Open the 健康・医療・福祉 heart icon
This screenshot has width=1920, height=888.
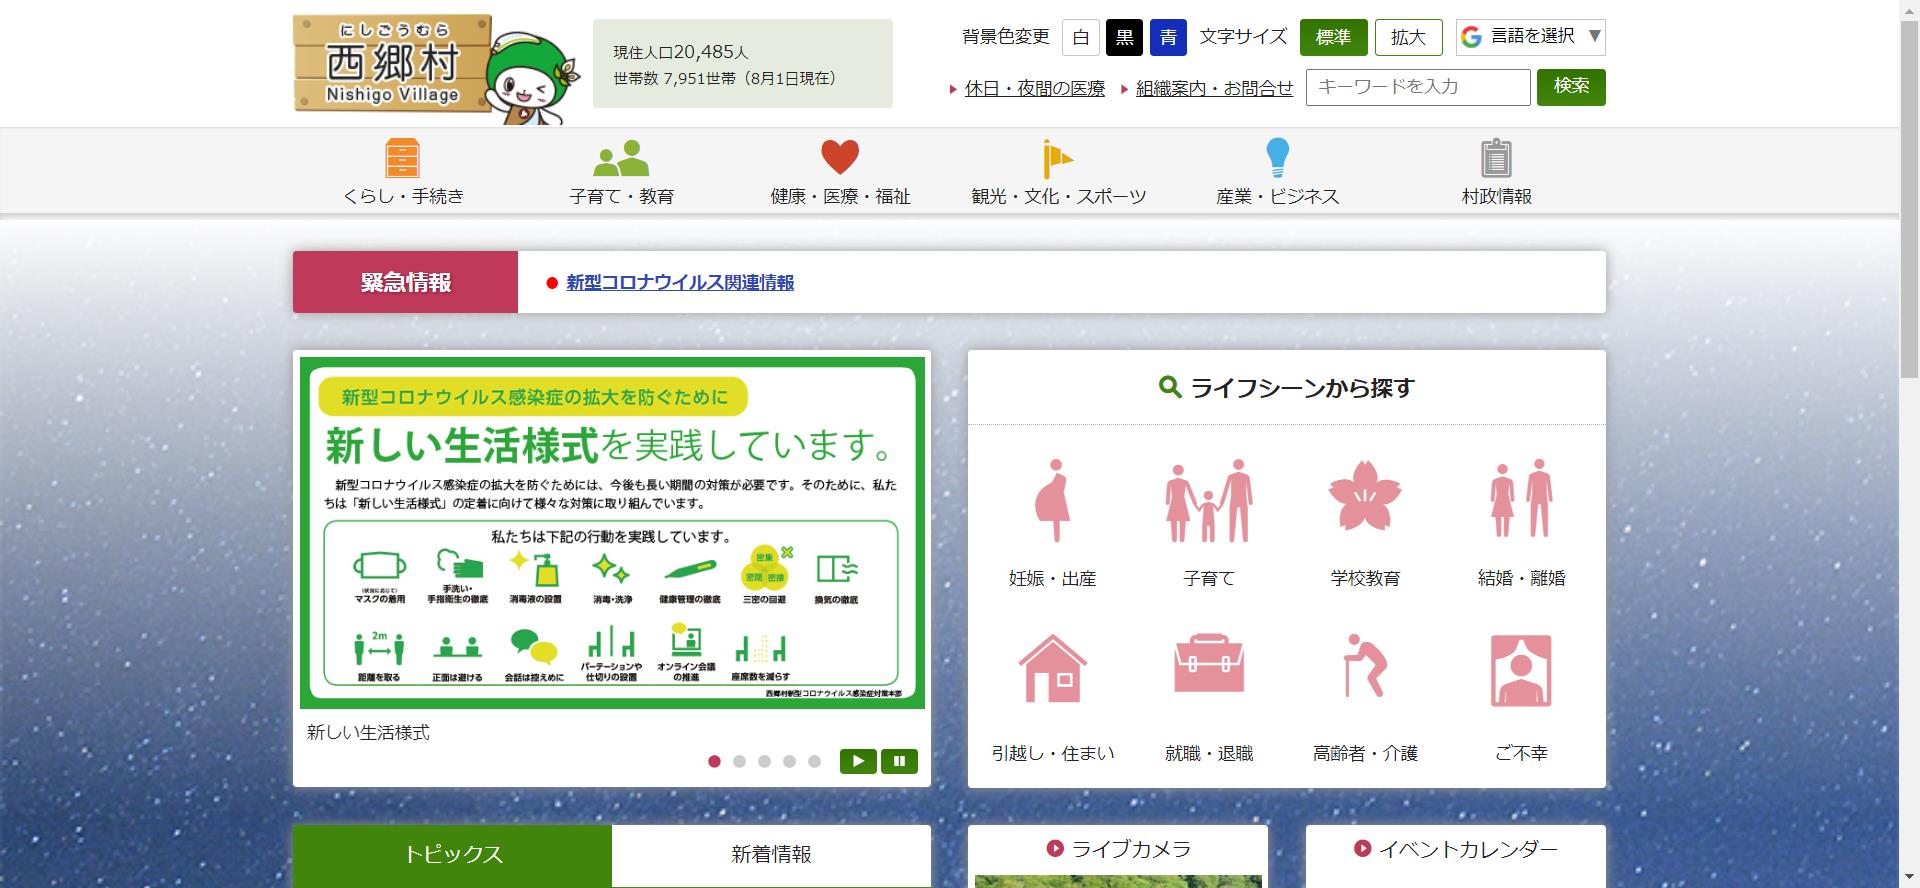click(840, 158)
